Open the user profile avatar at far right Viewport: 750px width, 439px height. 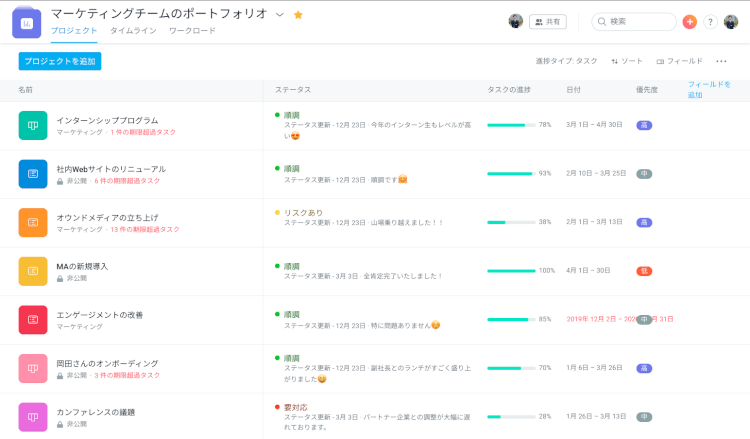coord(731,22)
